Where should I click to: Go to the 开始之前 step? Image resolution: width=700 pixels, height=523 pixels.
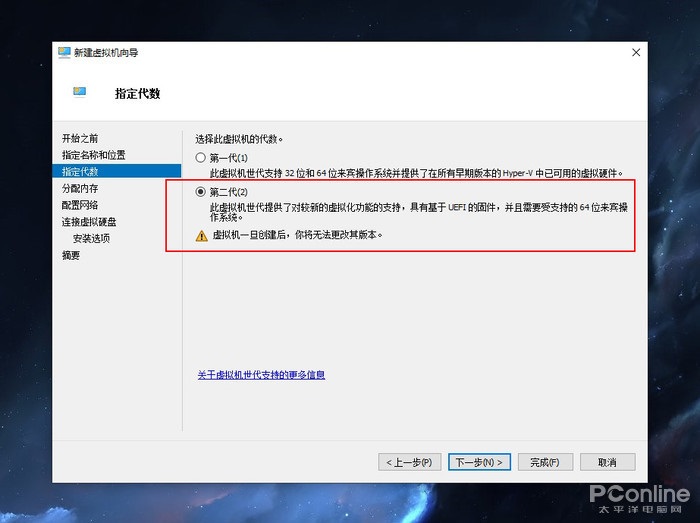[x=80, y=138]
